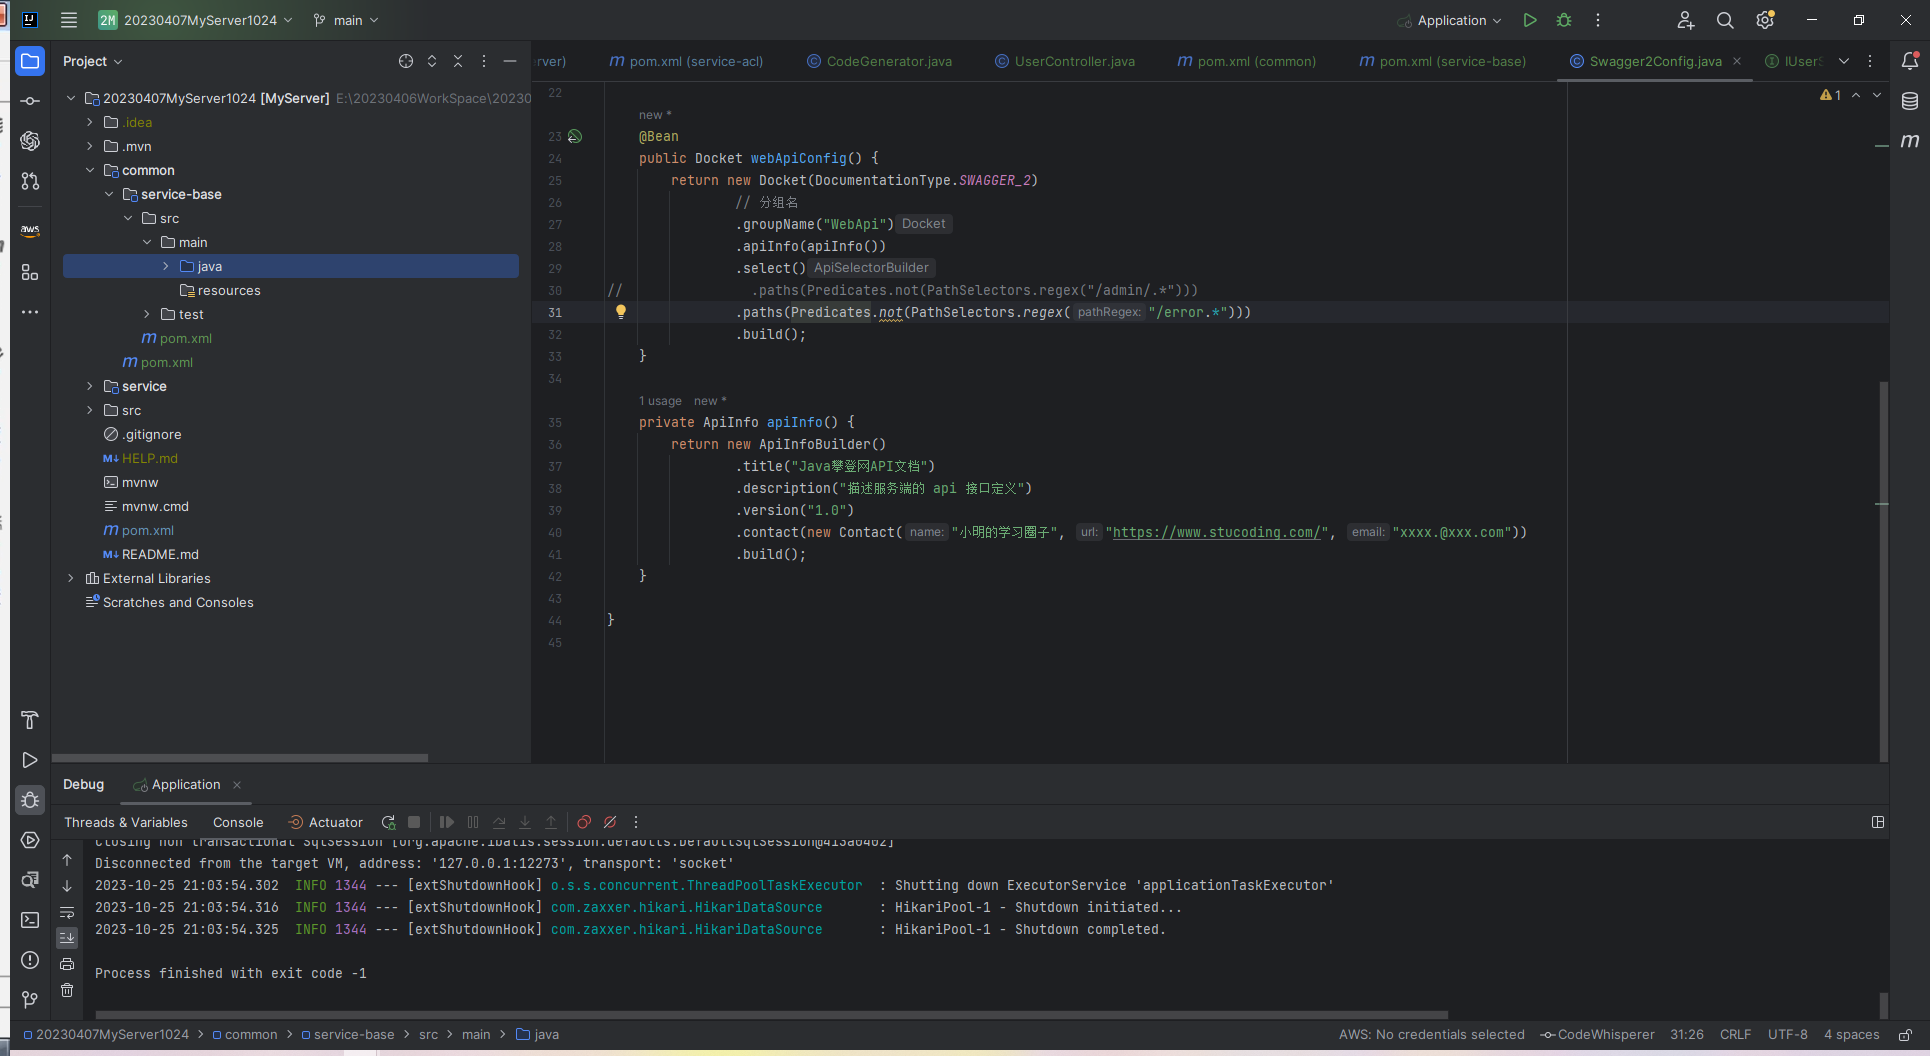Rerun the Application debug session
The height and width of the screenshot is (1056, 1930).
pyautogui.click(x=388, y=822)
